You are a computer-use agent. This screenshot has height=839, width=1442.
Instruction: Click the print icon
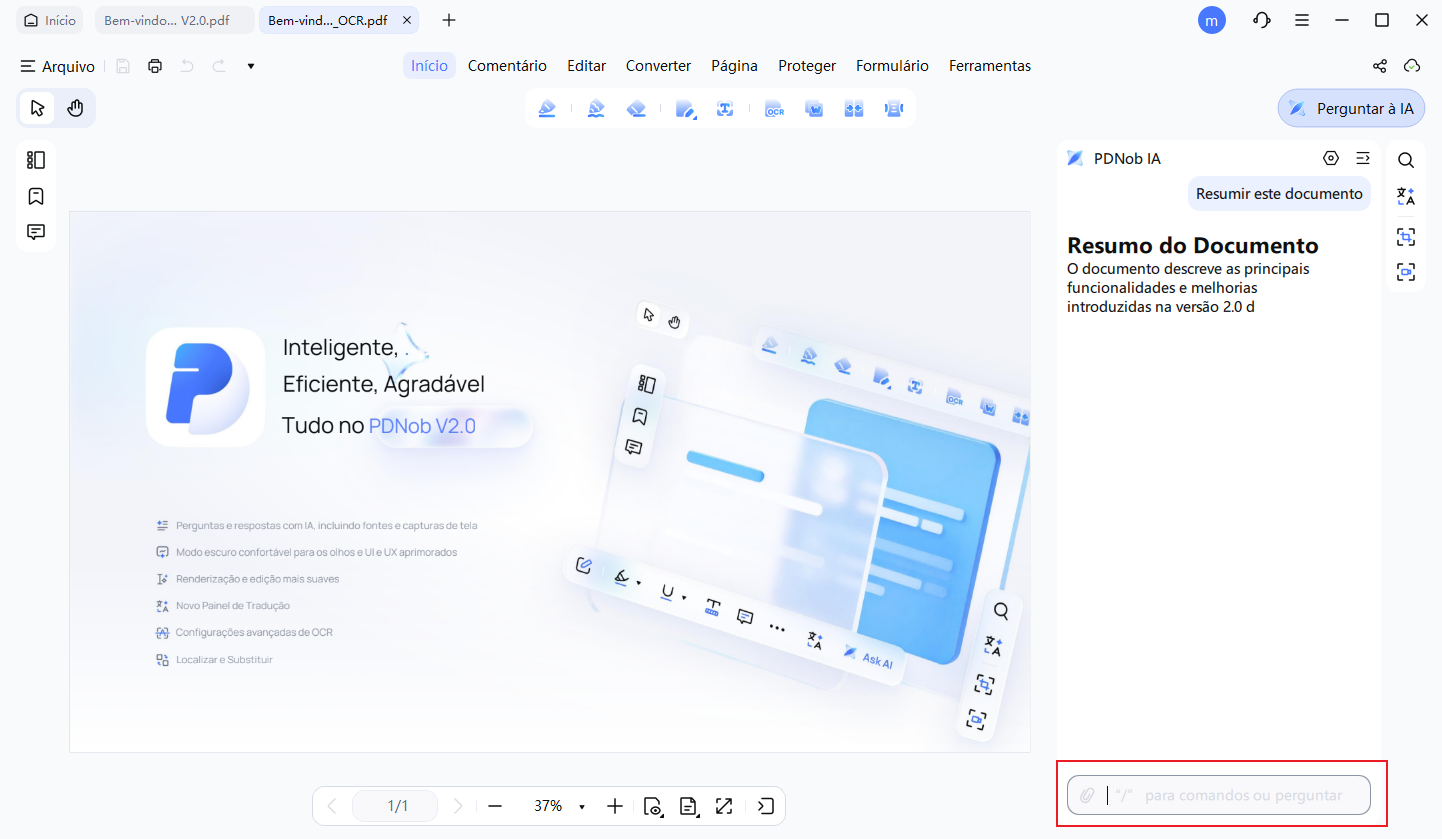pyautogui.click(x=155, y=66)
